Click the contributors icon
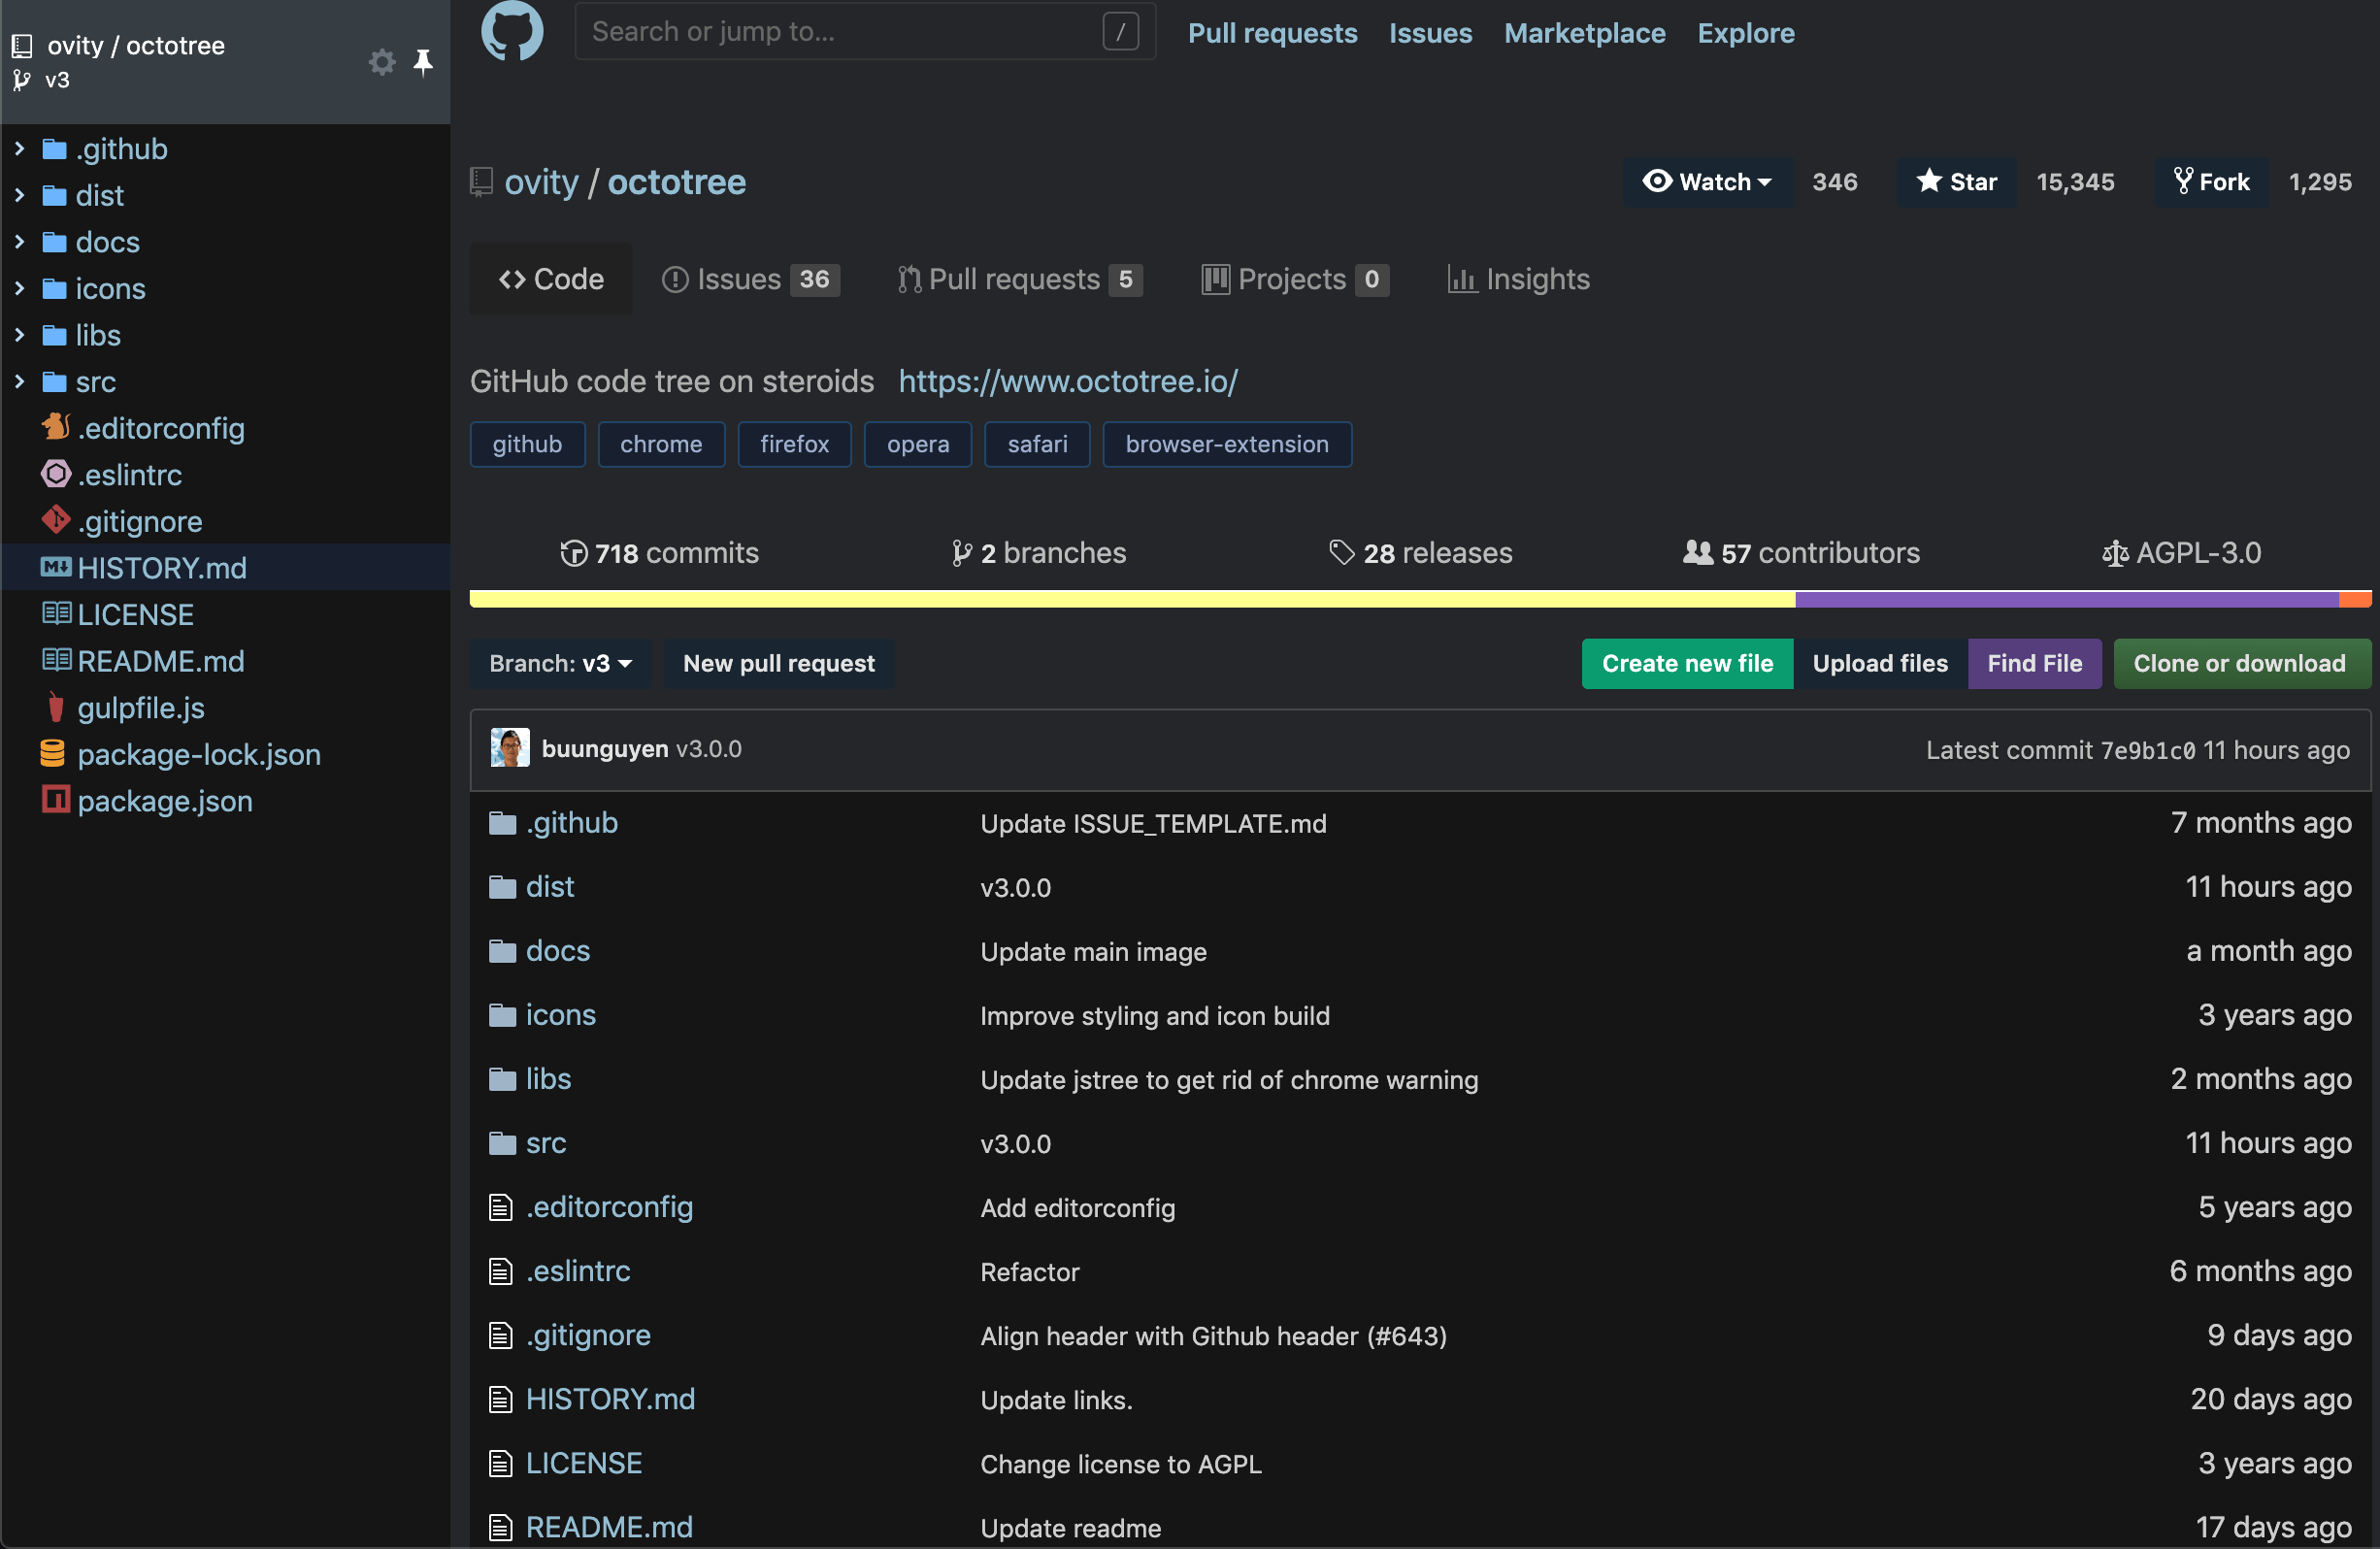The width and height of the screenshot is (2380, 1549). click(x=1697, y=552)
